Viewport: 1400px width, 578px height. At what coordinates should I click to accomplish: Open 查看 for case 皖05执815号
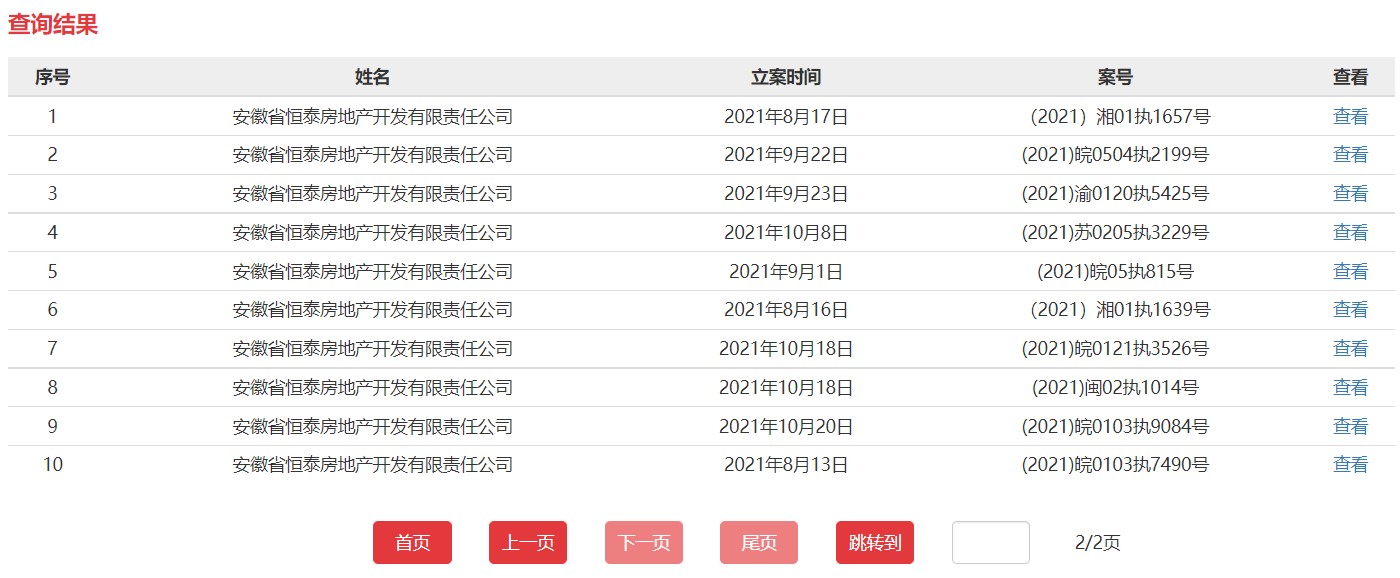(x=1350, y=271)
